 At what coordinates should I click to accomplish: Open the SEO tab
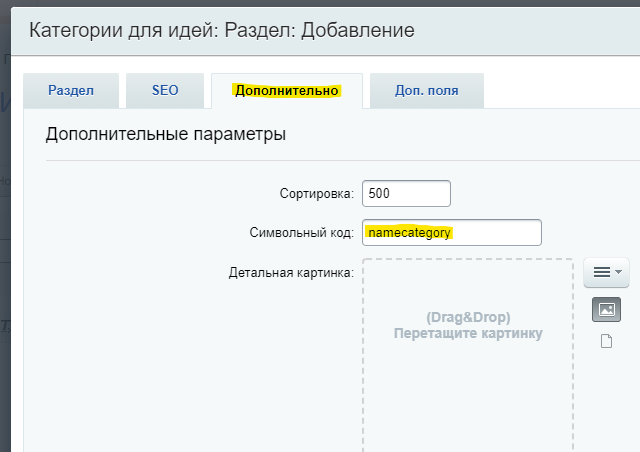(x=165, y=91)
